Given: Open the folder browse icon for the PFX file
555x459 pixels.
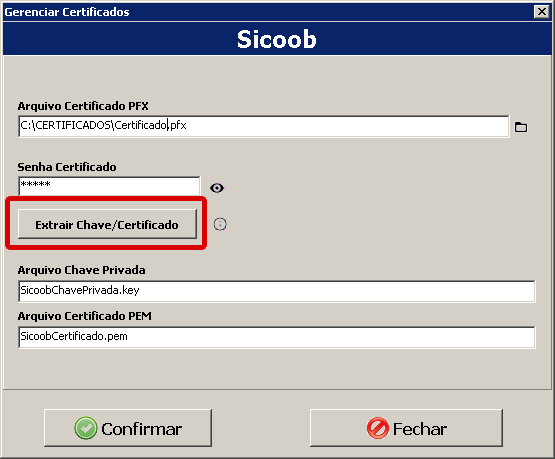Looking at the screenshot, I should pyautogui.click(x=521, y=127).
